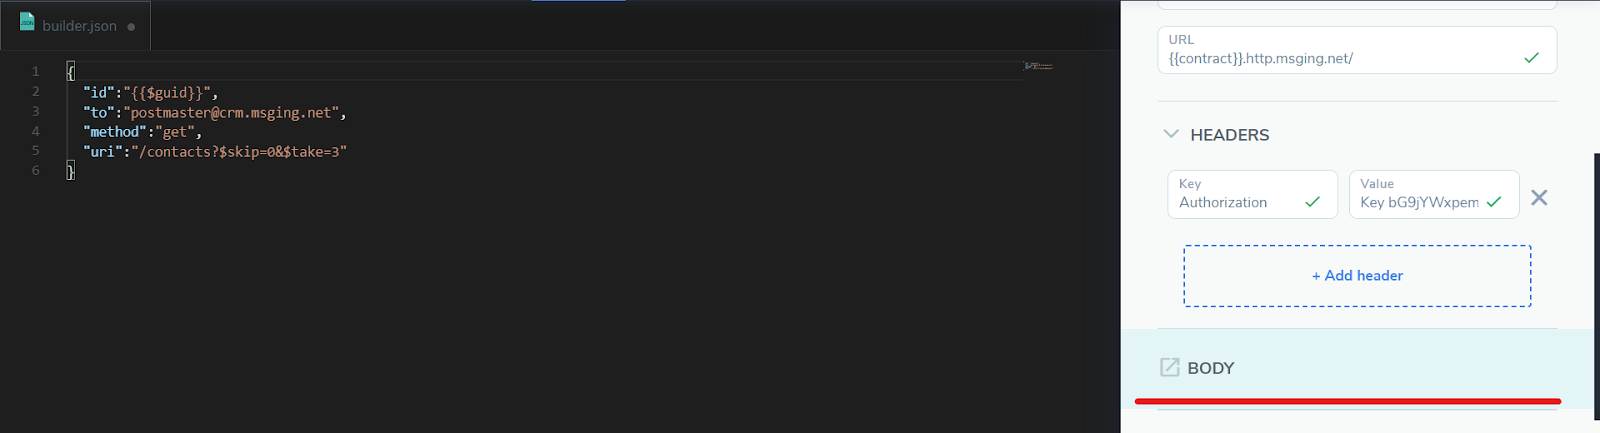
Task: Place cursor in the "uri" line of code
Action: [215, 151]
